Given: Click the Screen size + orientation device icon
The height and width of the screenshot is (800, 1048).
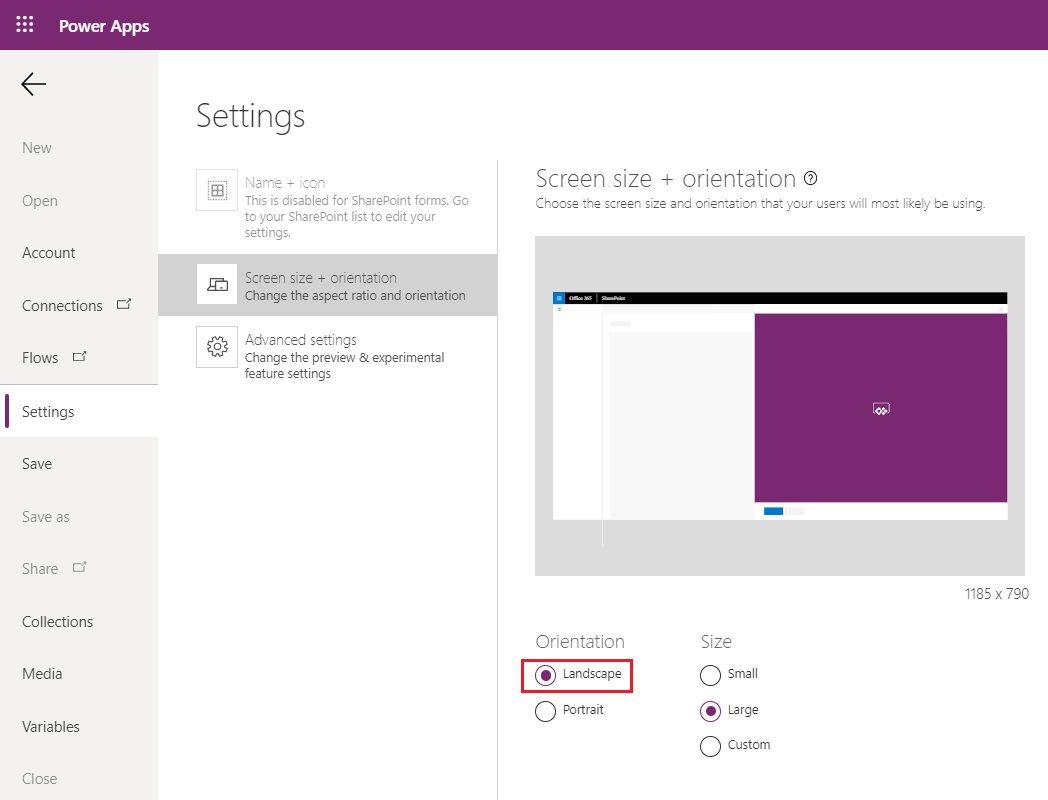Looking at the screenshot, I should pos(217,285).
